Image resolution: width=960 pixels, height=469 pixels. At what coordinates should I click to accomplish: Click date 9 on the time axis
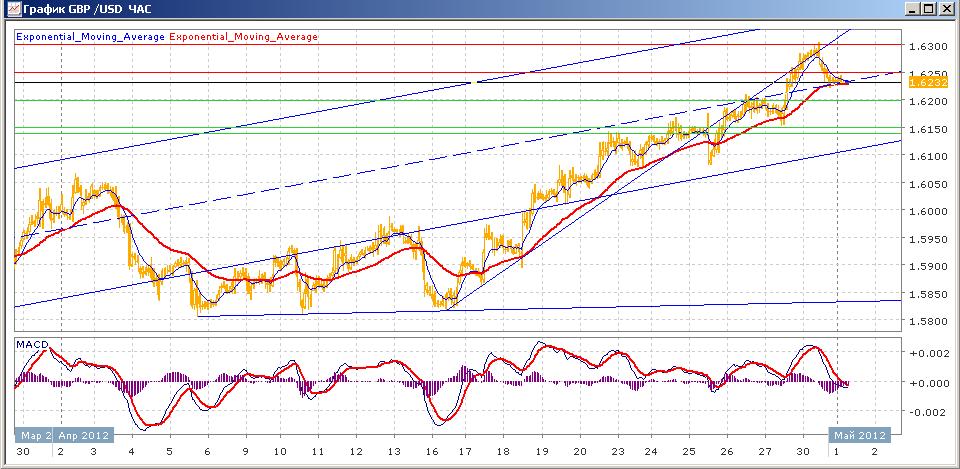click(x=246, y=451)
